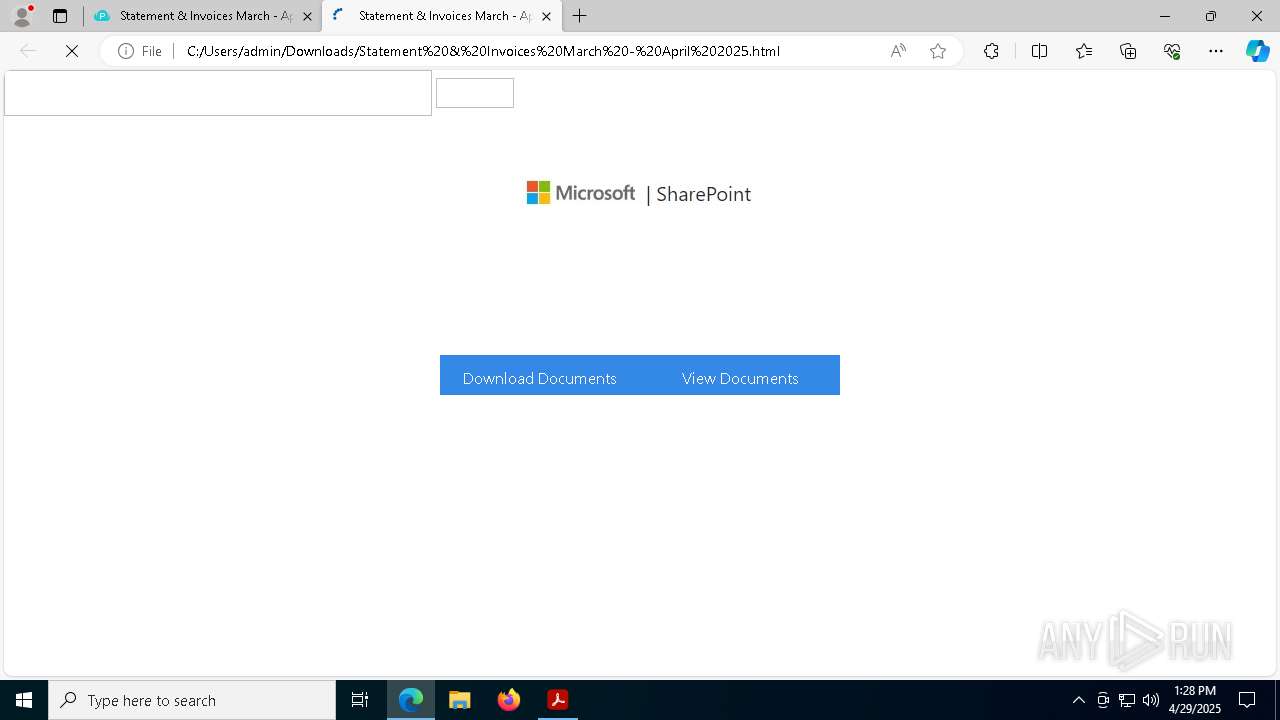Launch Firefox from taskbar
Screen dimensions: 1280x720
509,700
